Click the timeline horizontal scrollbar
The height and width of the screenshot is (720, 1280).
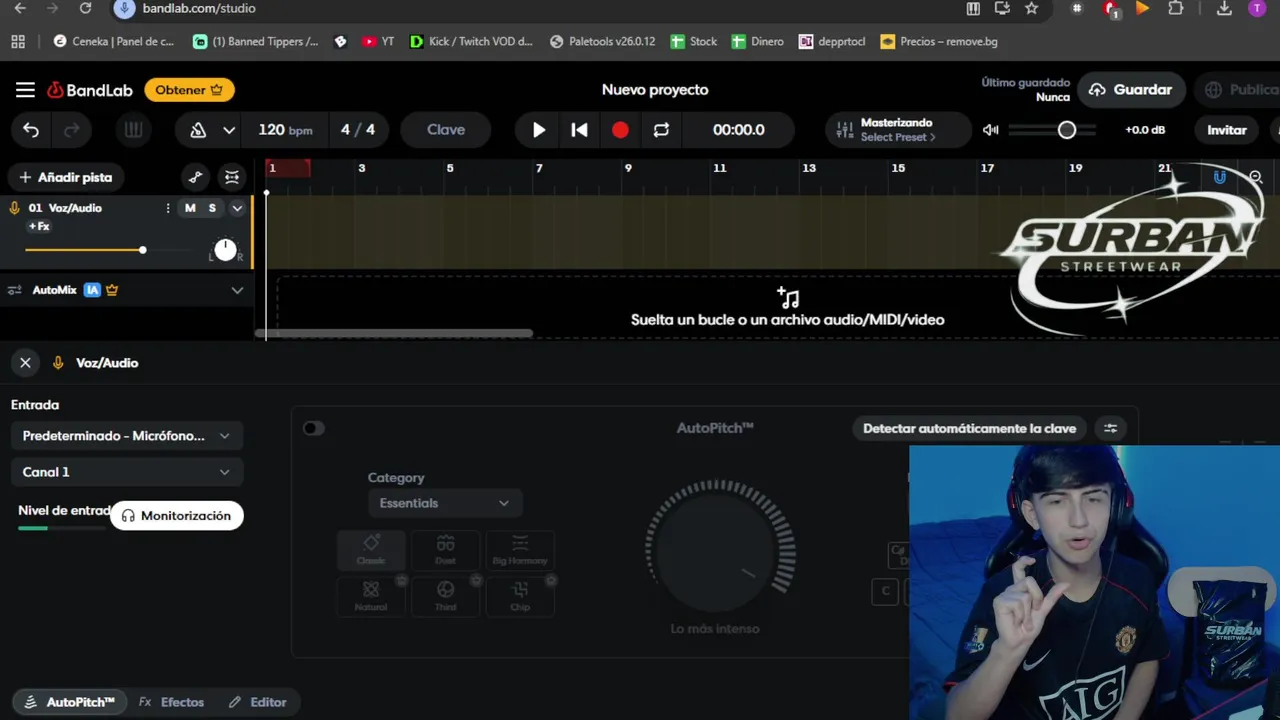[x=394, y=333]
